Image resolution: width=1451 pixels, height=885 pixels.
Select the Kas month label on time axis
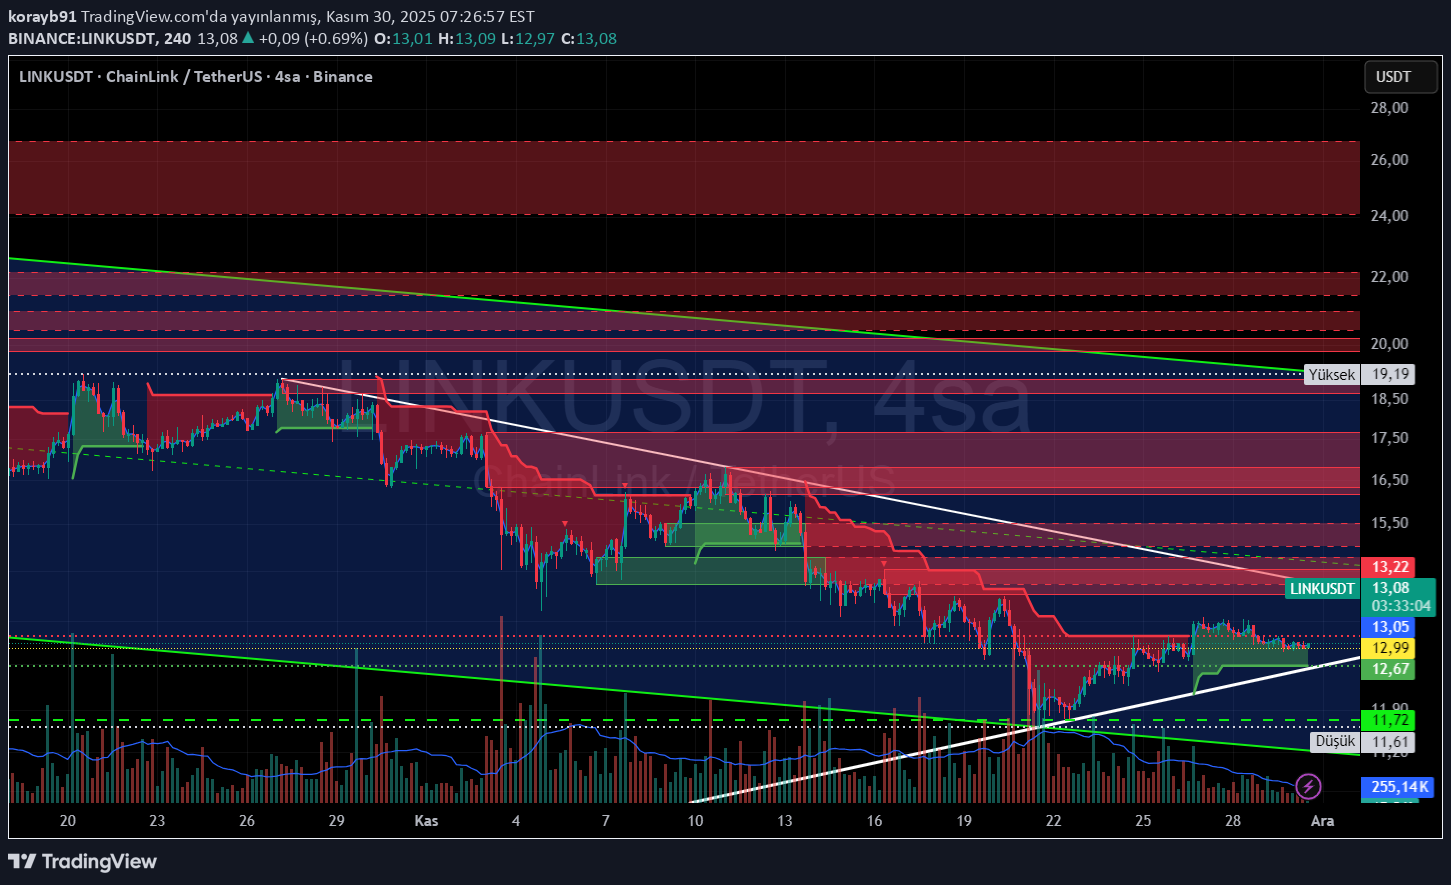tap(426, 821)
